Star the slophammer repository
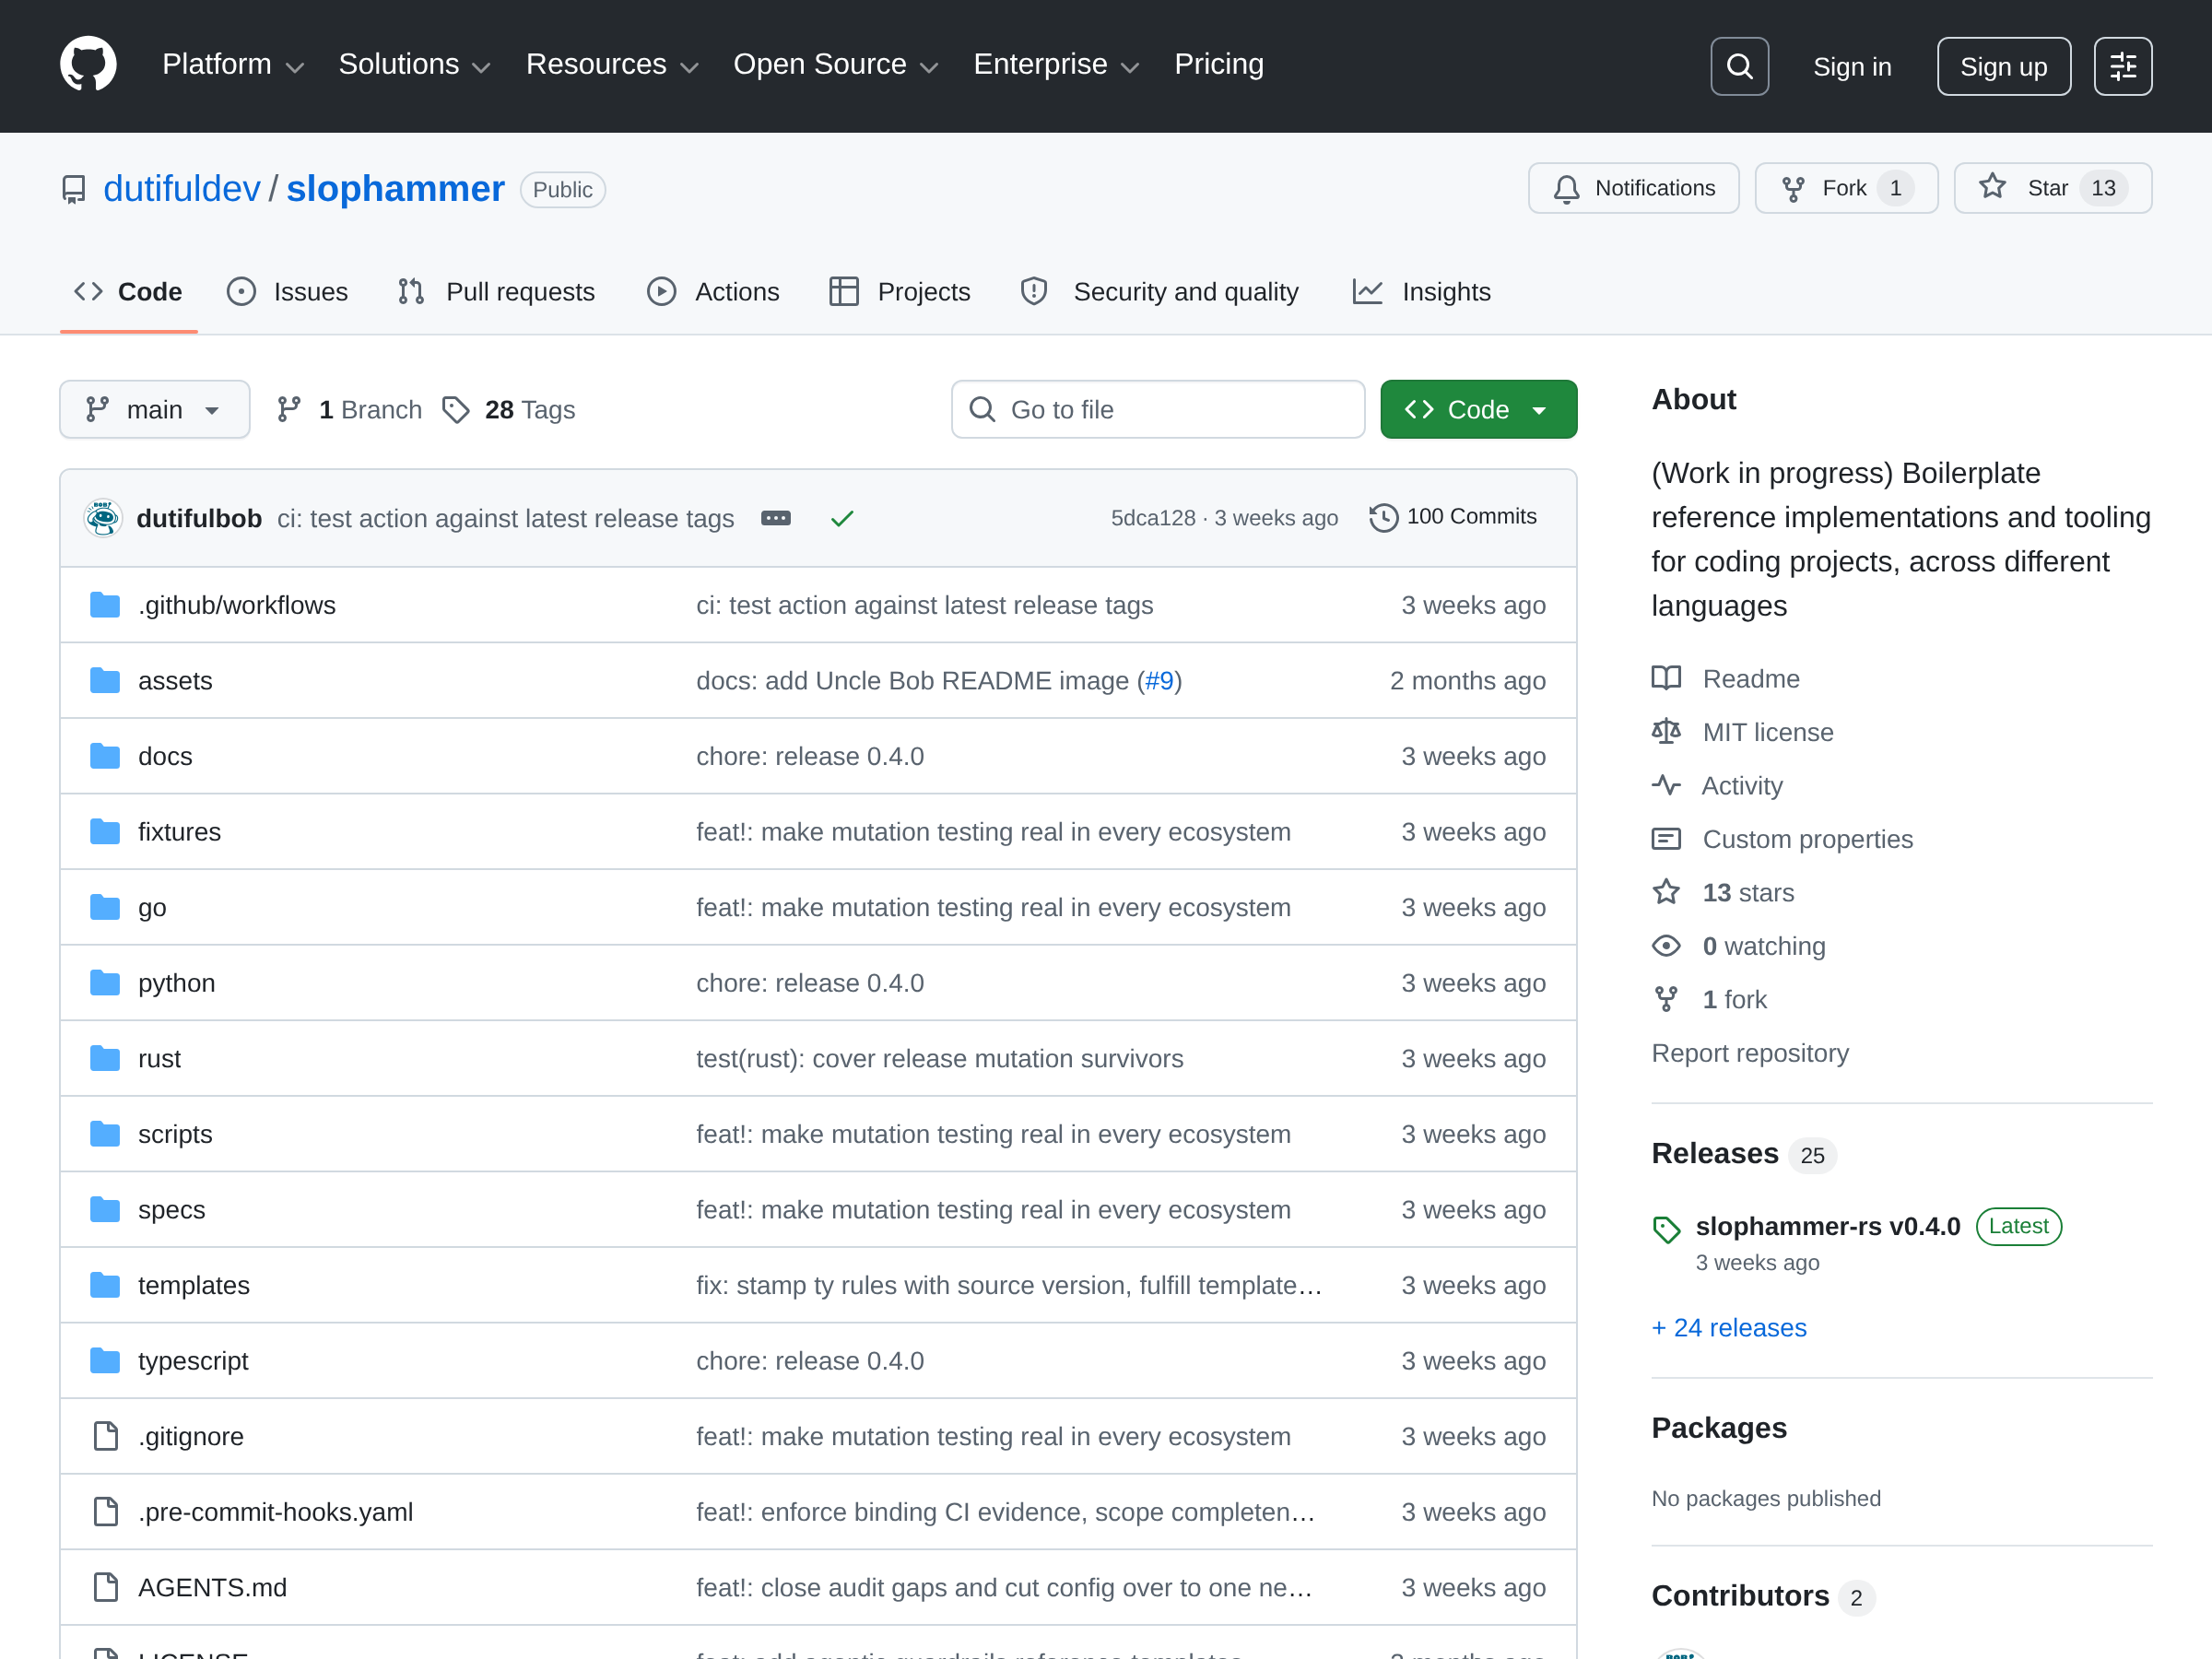2212x1659 pixels. (x=2052, y=188)
